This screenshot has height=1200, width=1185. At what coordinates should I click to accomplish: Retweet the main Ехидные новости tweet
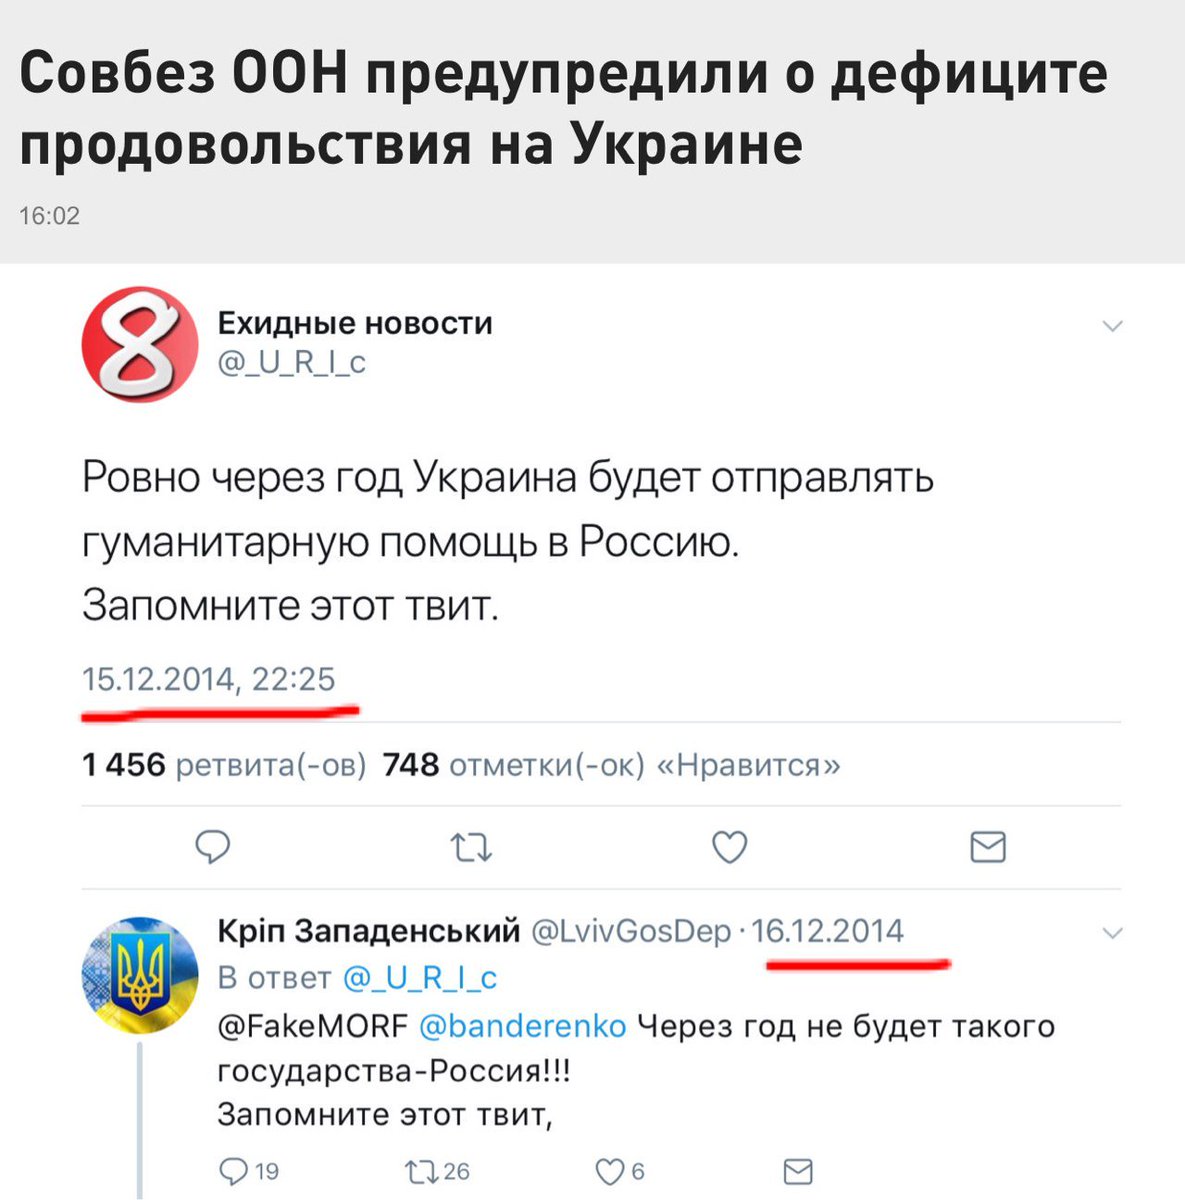coord(471,849)
